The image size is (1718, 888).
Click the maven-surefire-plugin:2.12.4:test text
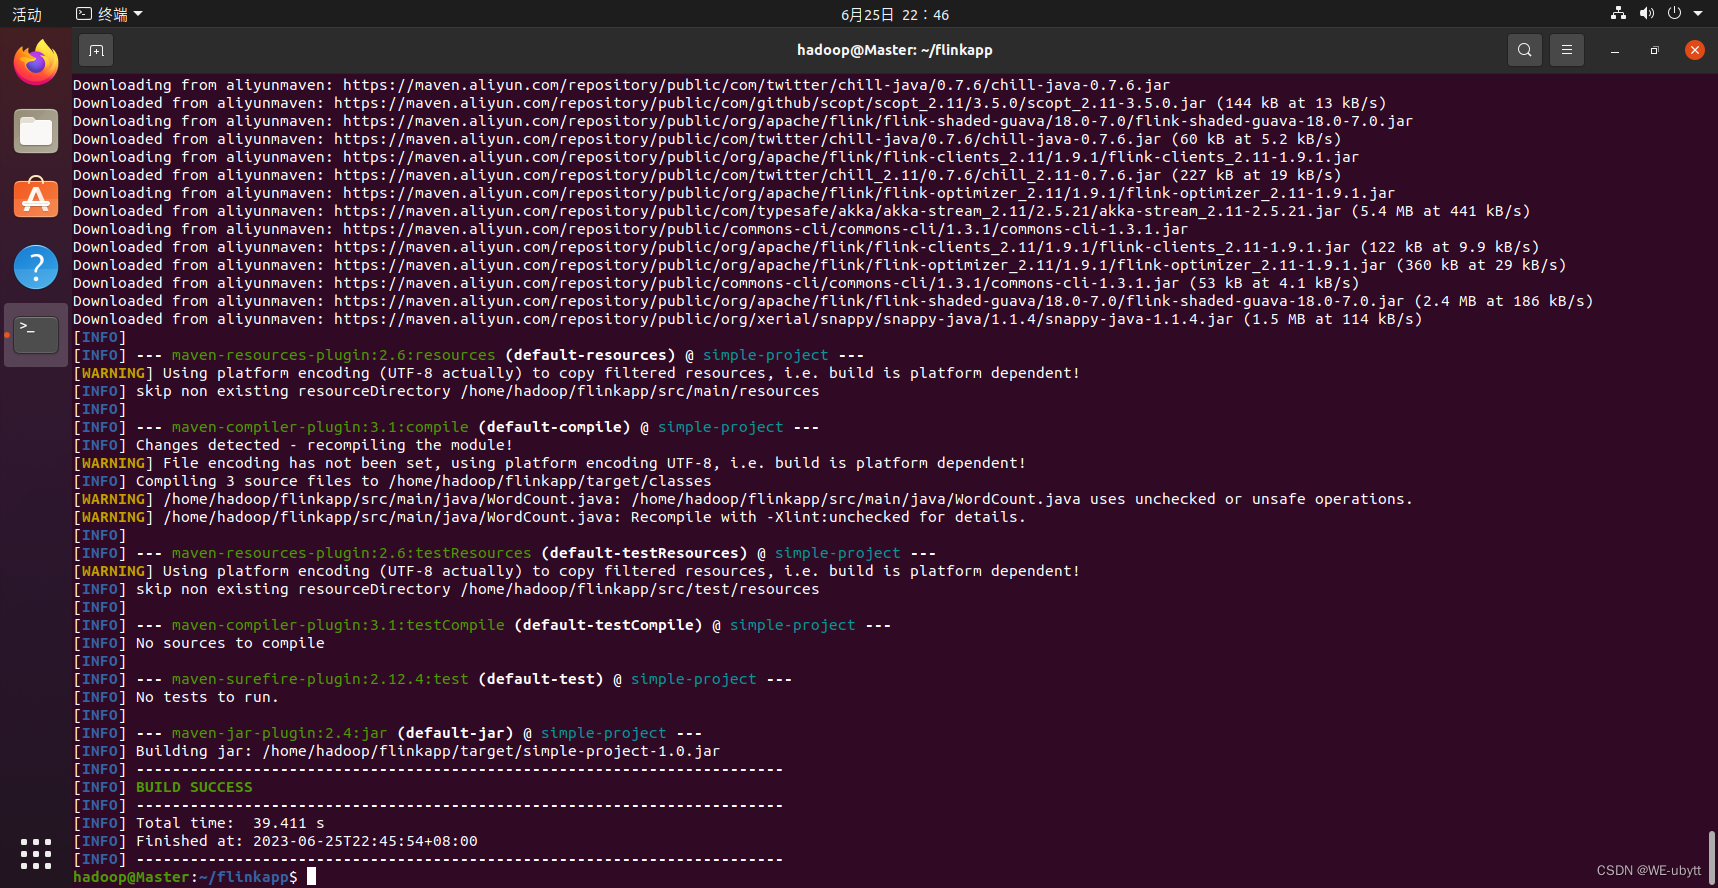click(320, 679)
